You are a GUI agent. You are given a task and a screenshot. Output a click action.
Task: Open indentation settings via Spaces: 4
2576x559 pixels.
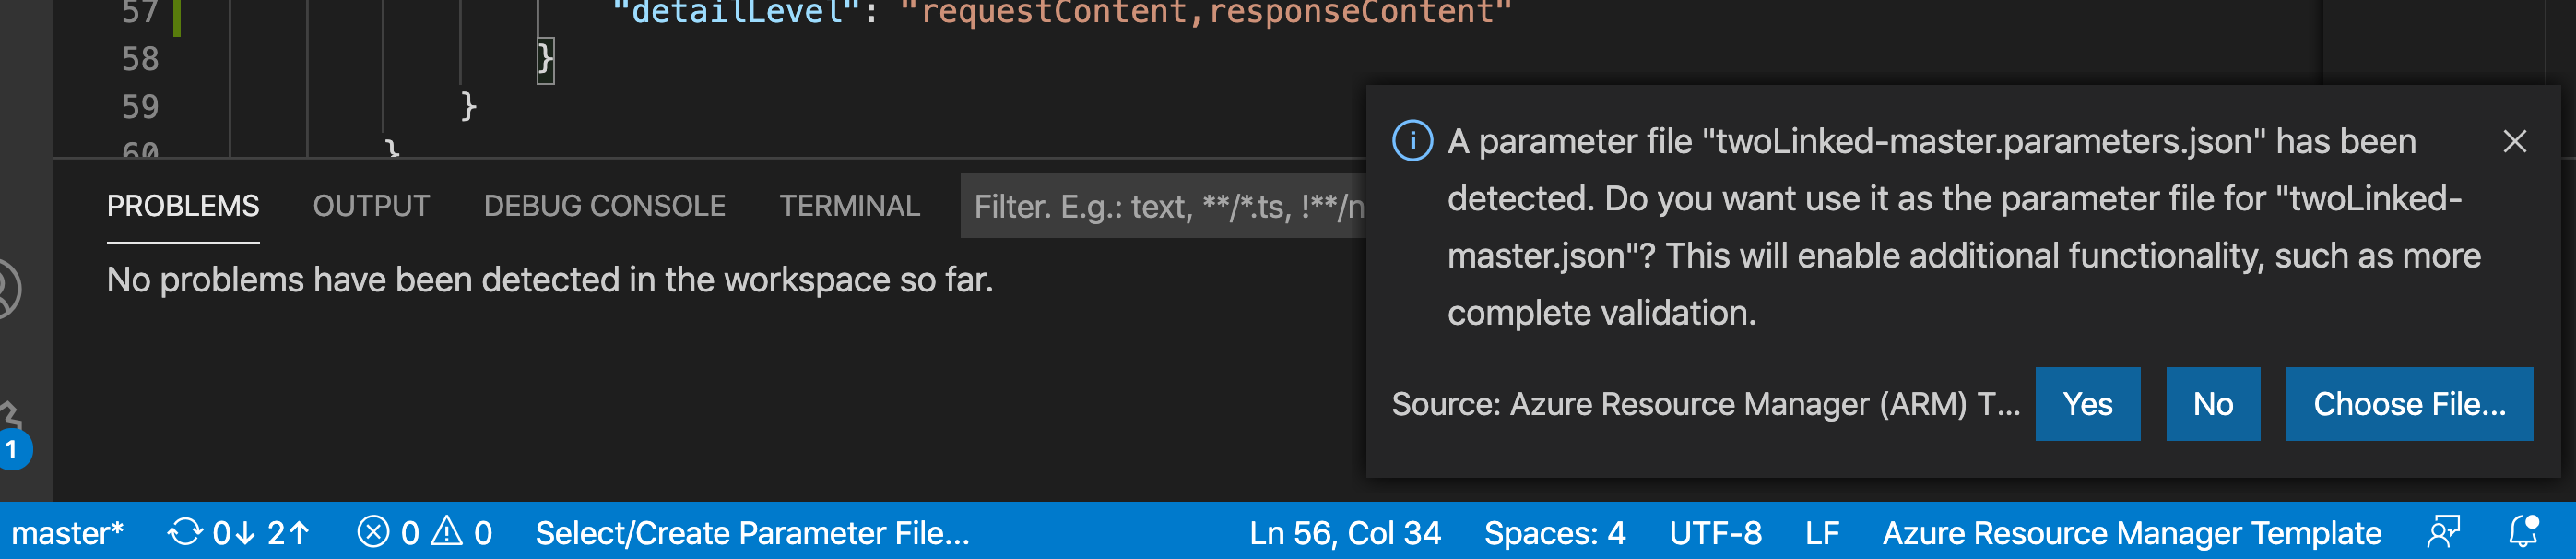[1554, 533]
